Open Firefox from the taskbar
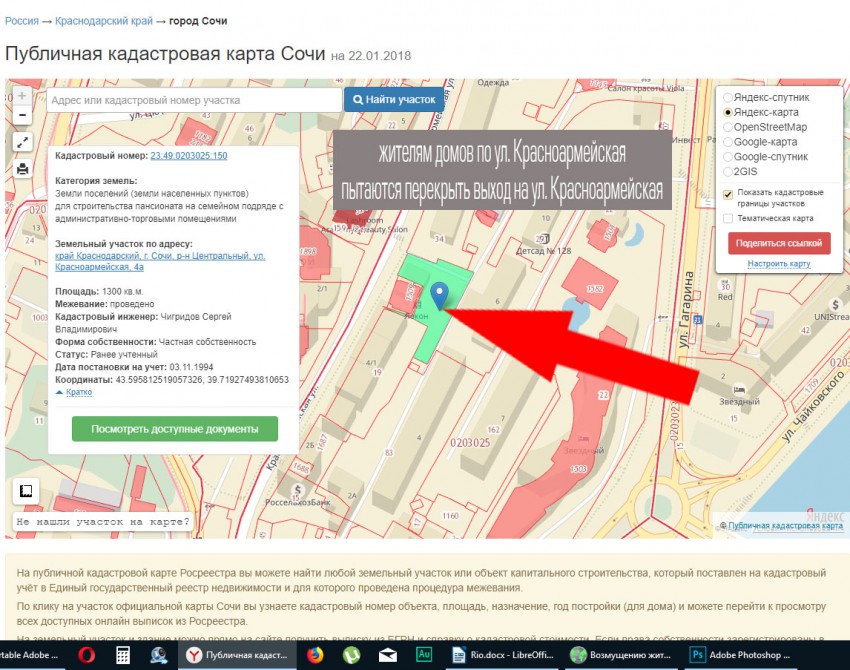 (x=315, y=655)
